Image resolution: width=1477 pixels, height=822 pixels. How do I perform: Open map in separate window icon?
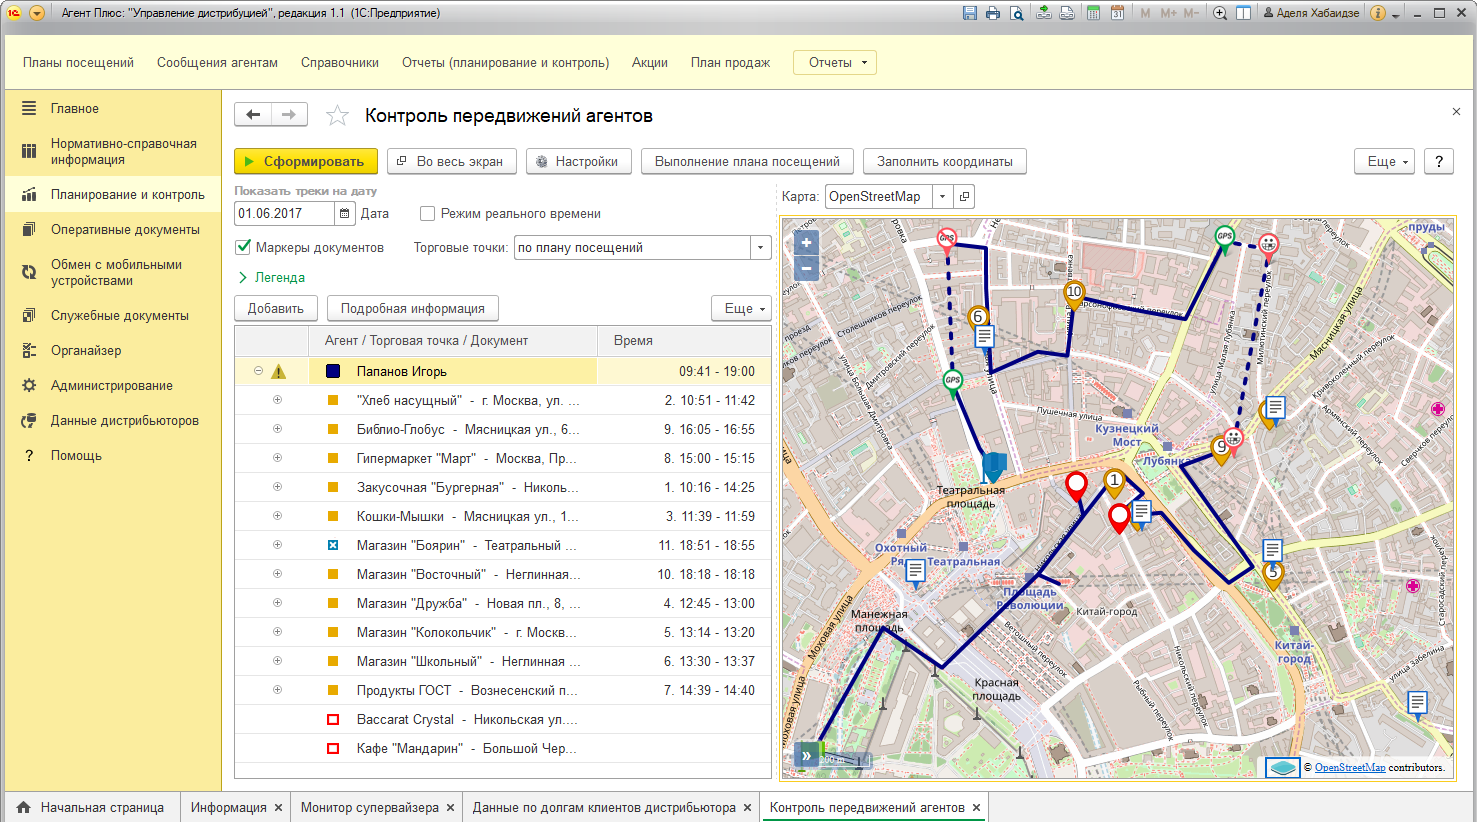coord(965,197)
